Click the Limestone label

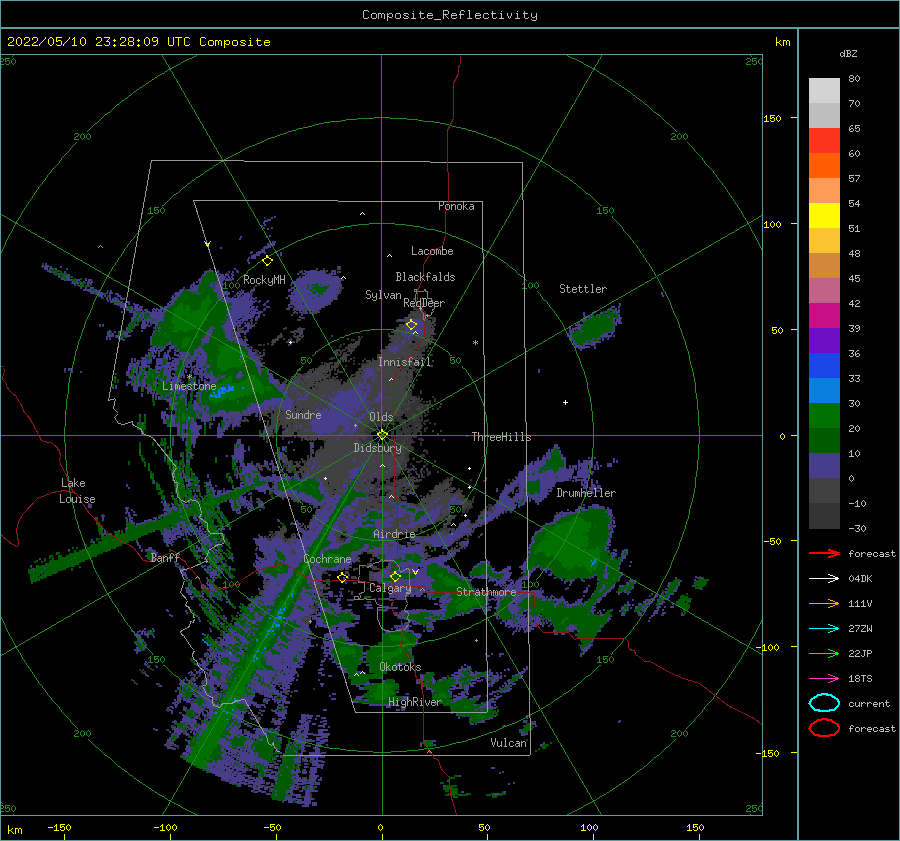tap(189, 386)
